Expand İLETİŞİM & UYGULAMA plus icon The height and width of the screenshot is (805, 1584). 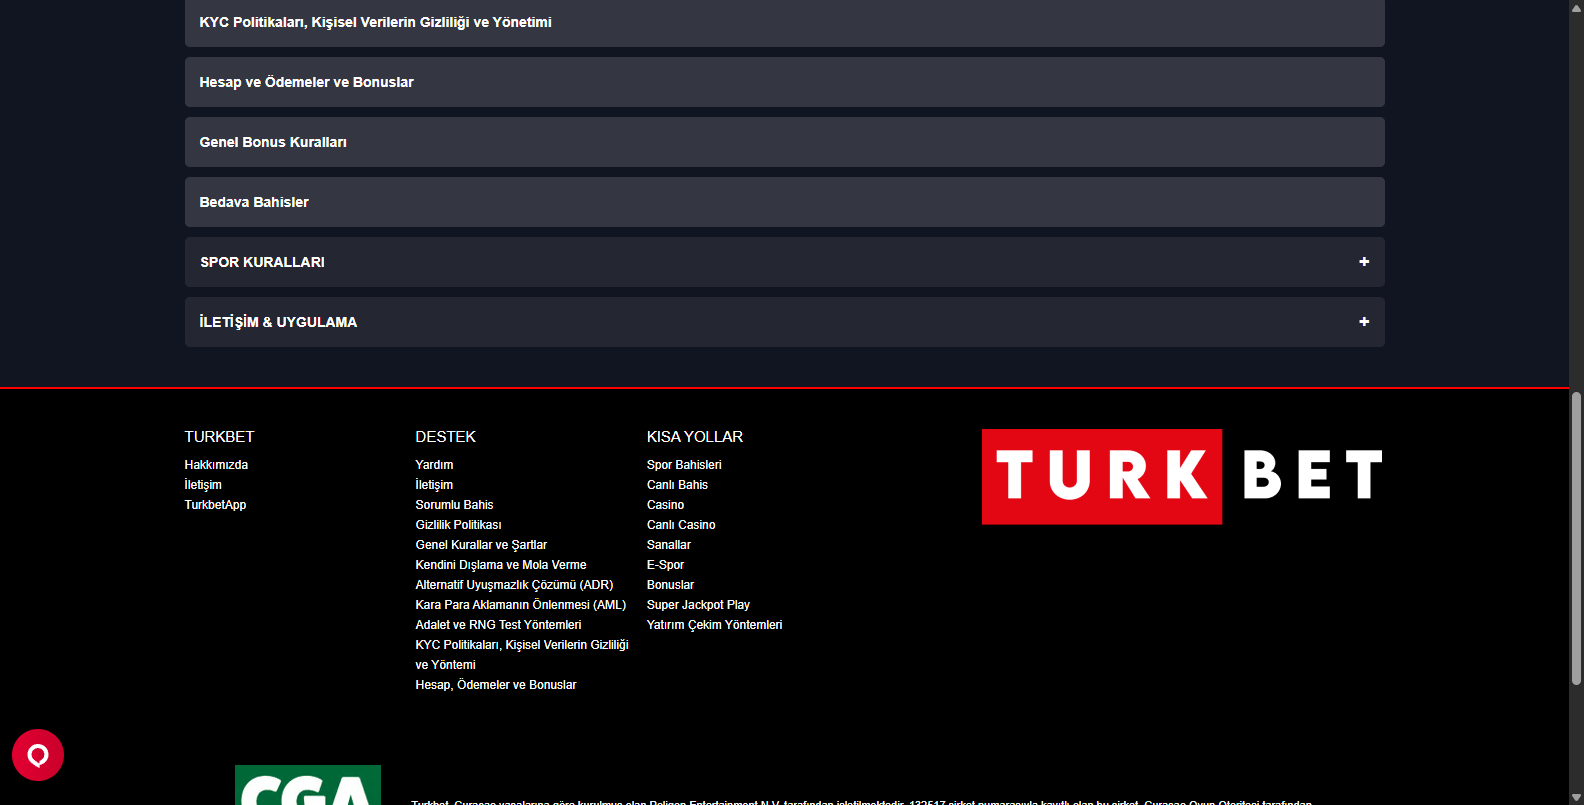tap(1364, 322)
